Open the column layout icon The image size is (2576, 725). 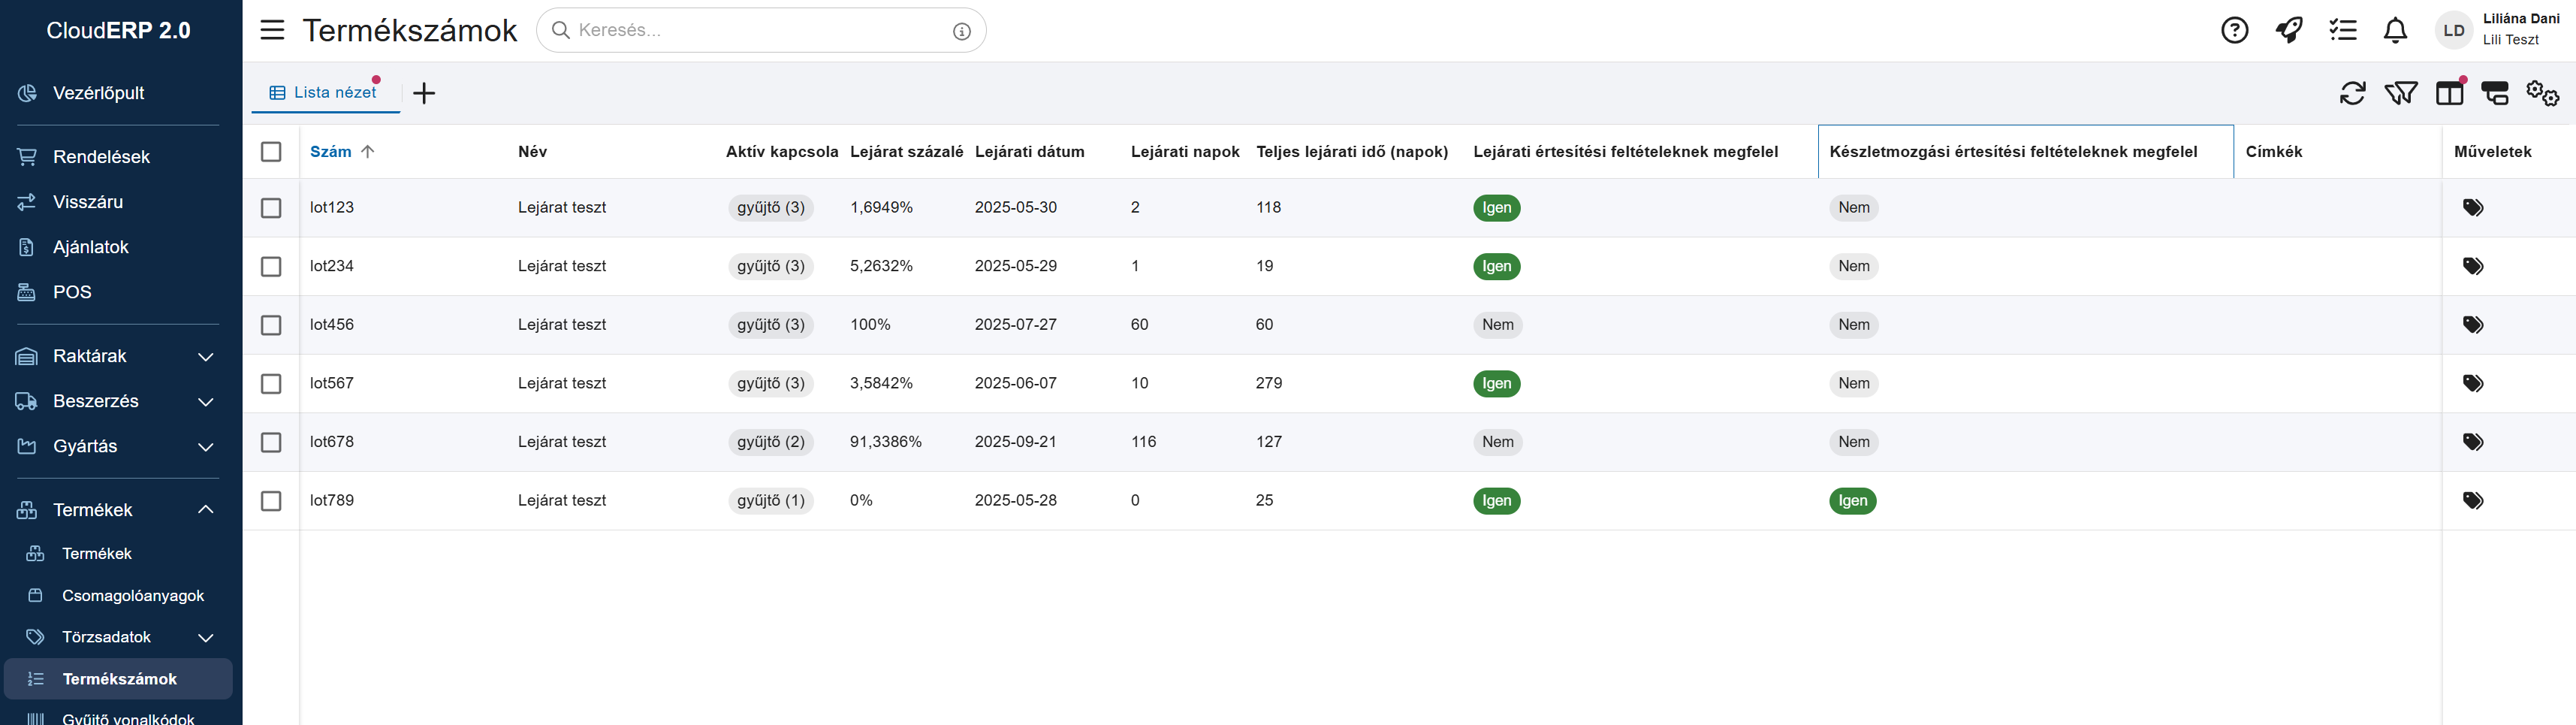2448,93
